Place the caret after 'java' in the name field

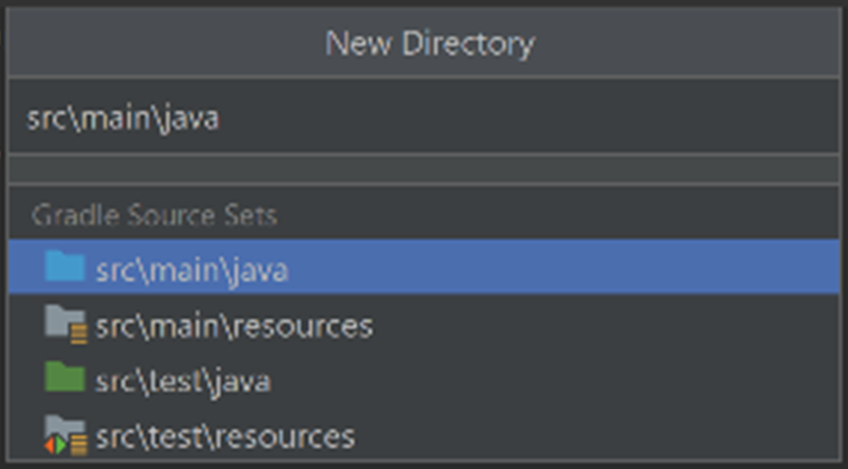[x=220, y=118]
